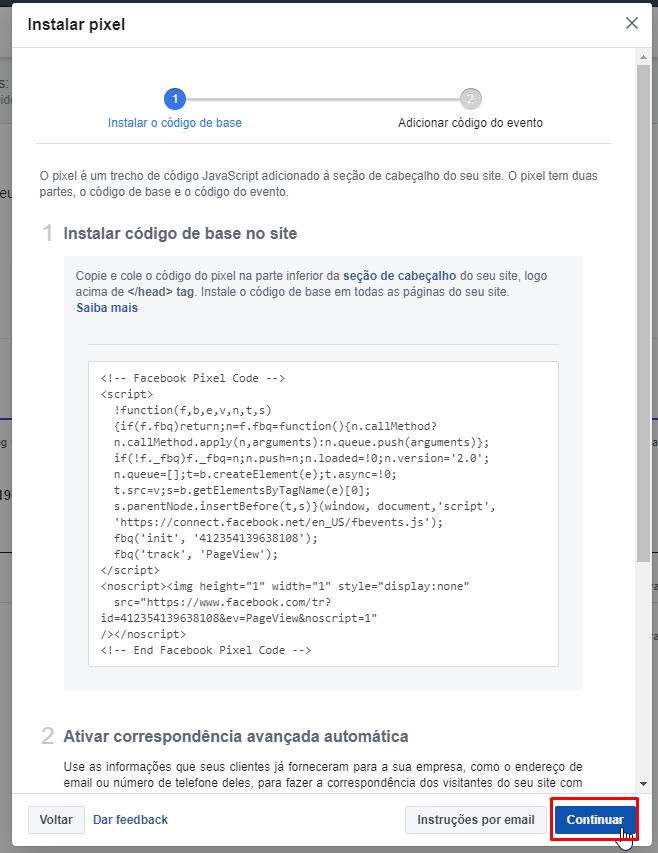Click the fbq('track', 'PageView') code line

[196, 554]
